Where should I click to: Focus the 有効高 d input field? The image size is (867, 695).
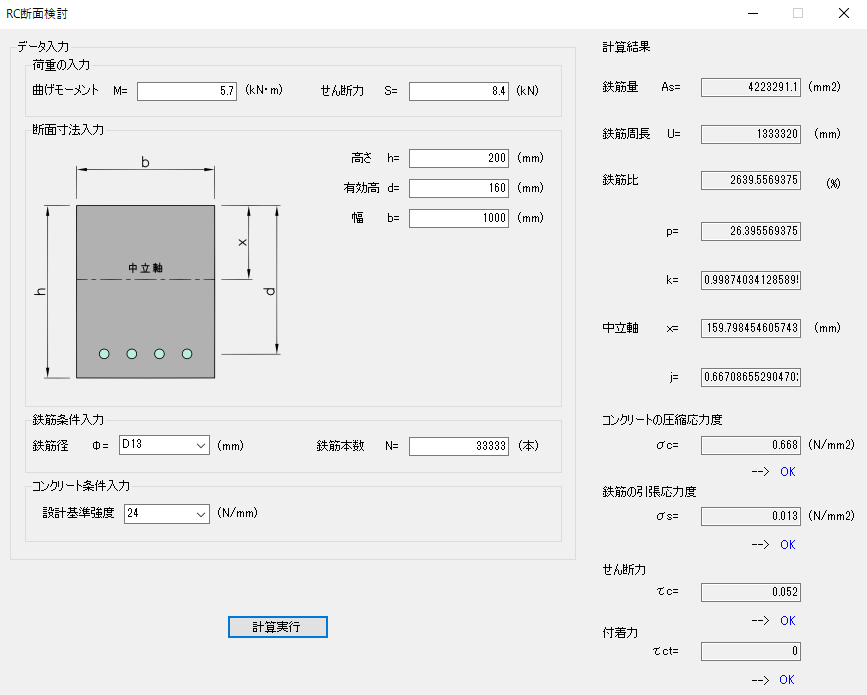[x=458, y=188]
